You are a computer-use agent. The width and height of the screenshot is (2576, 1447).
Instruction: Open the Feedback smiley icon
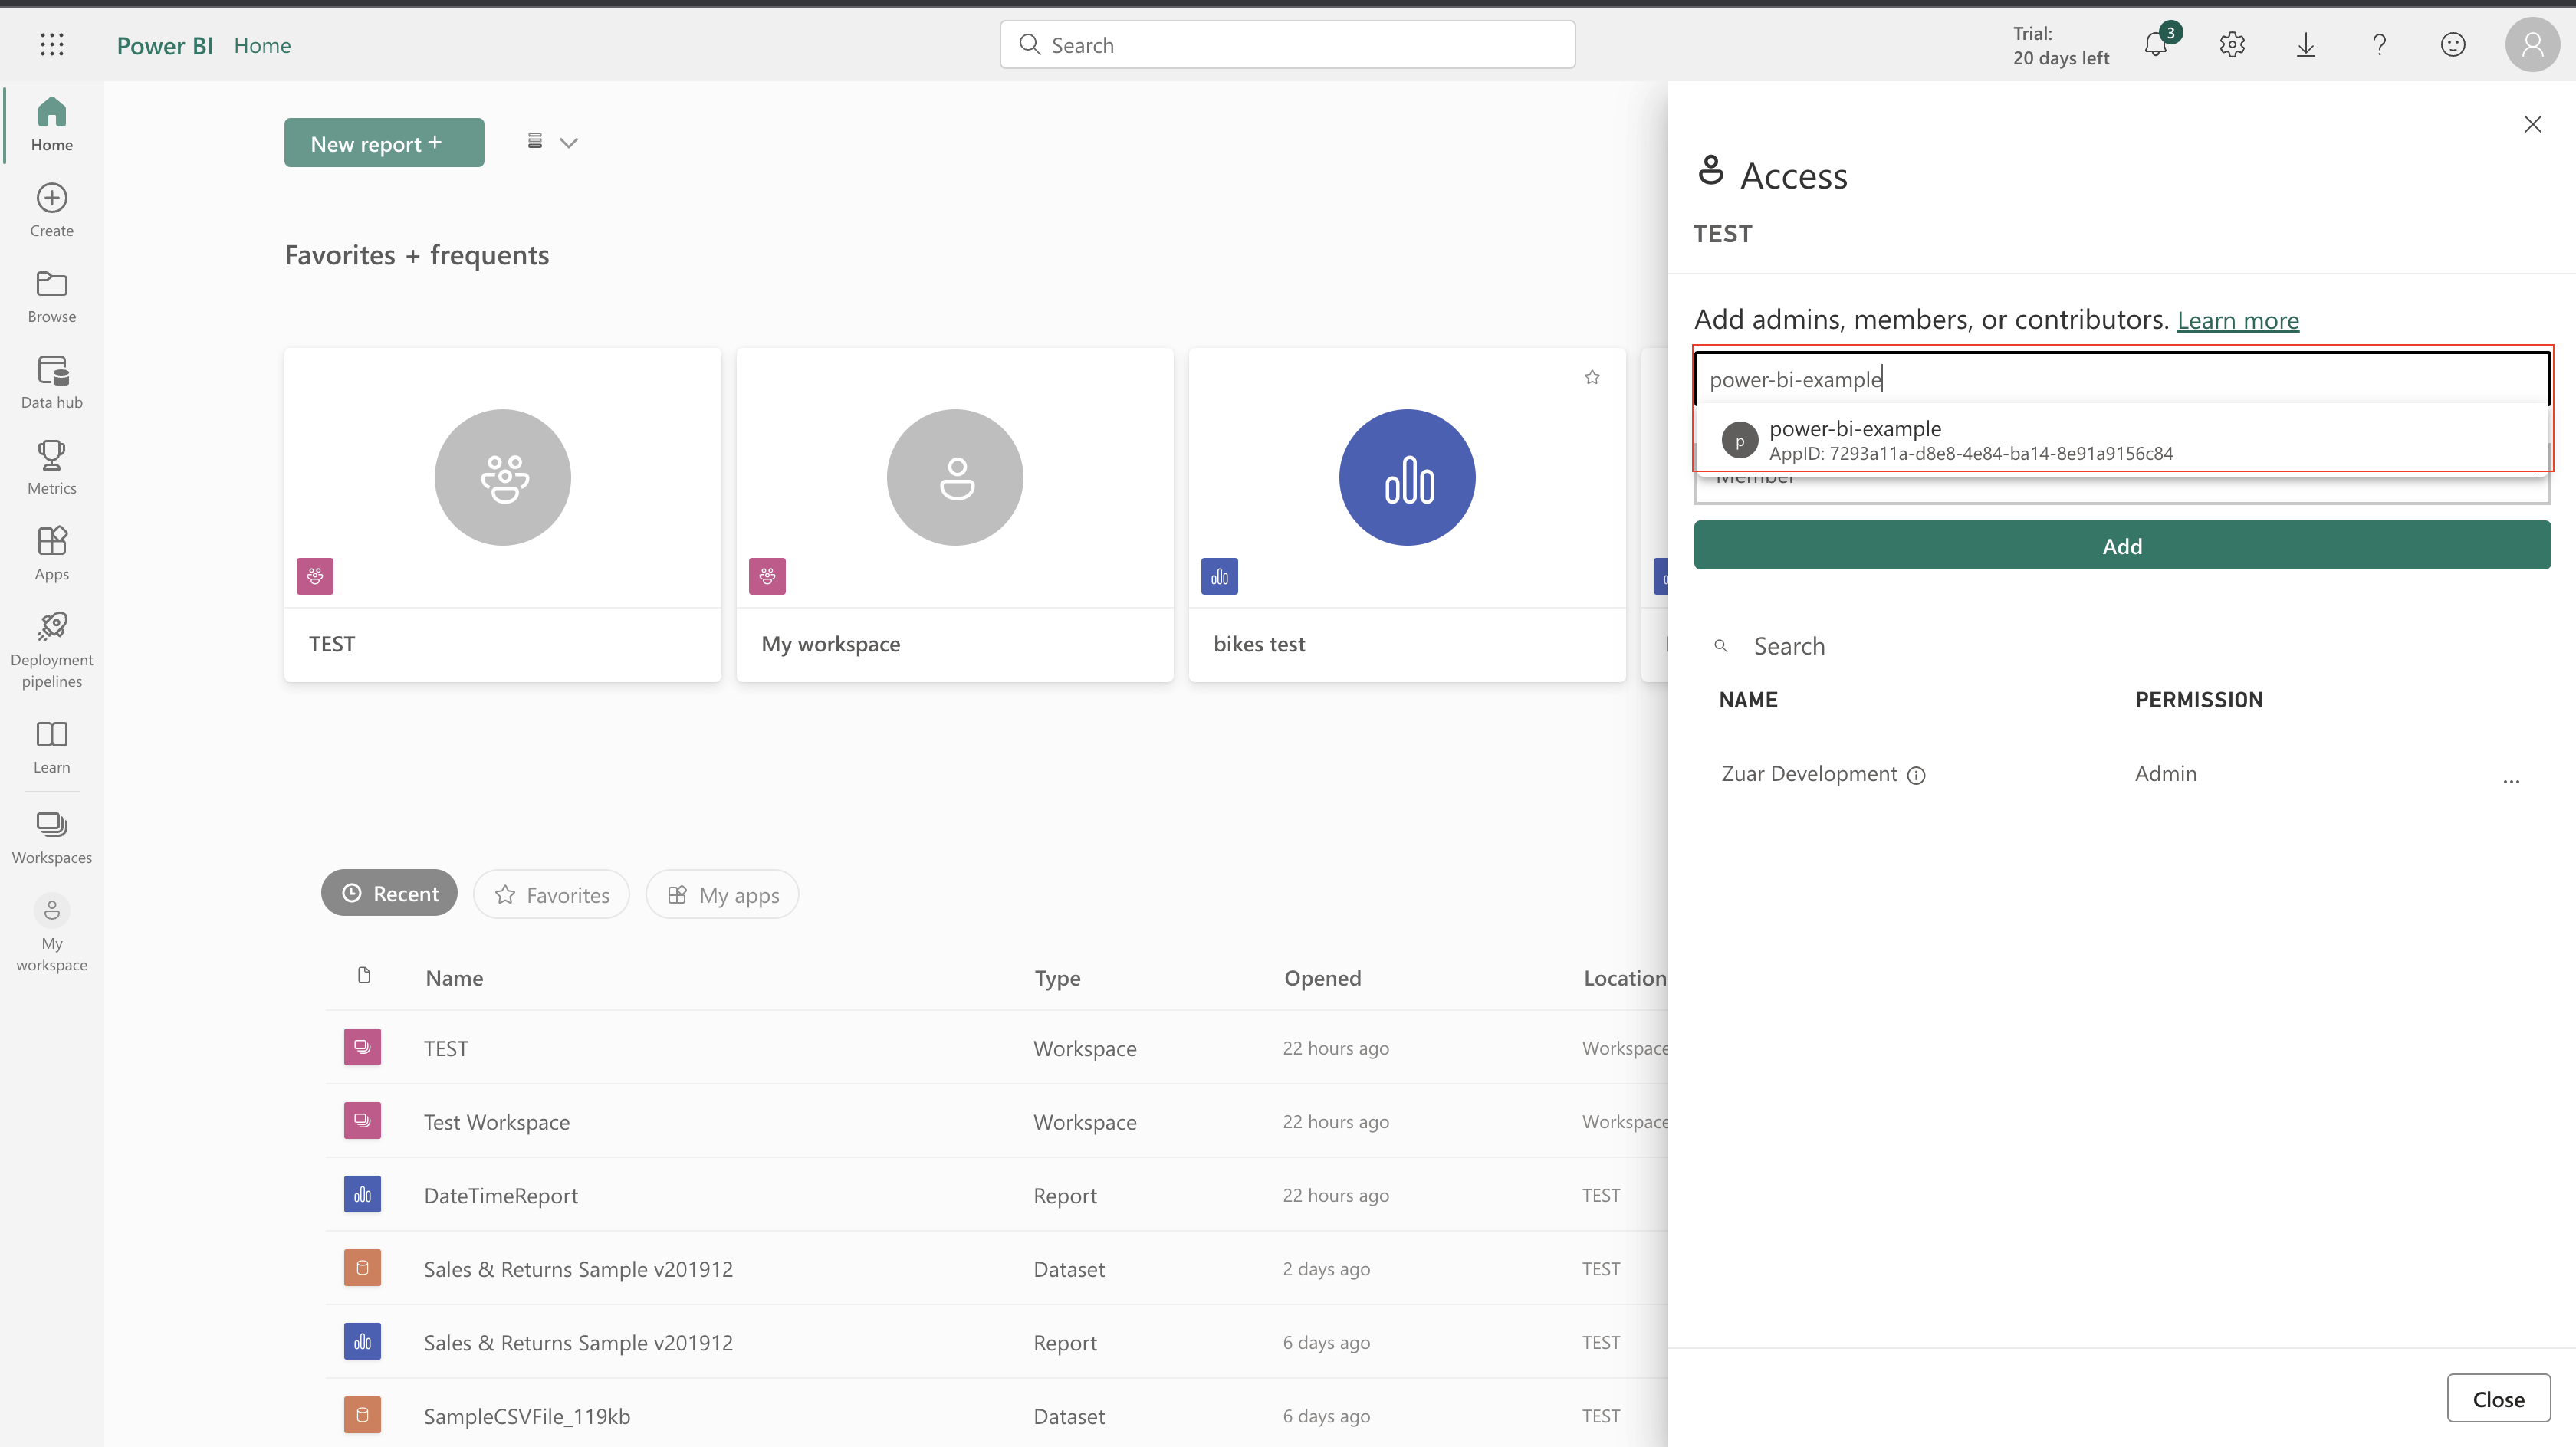click(x=2453, y=45)
